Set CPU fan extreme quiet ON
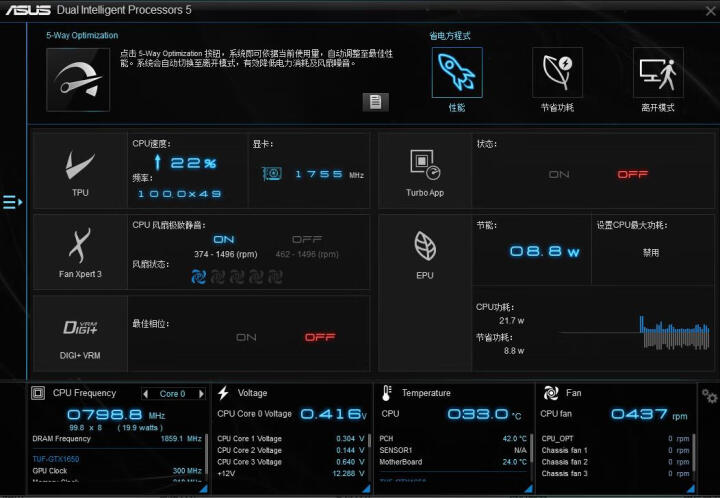Image resolution: width=720 pixels, height=498 pixels. pyautogui.click(x=224, y=240)
